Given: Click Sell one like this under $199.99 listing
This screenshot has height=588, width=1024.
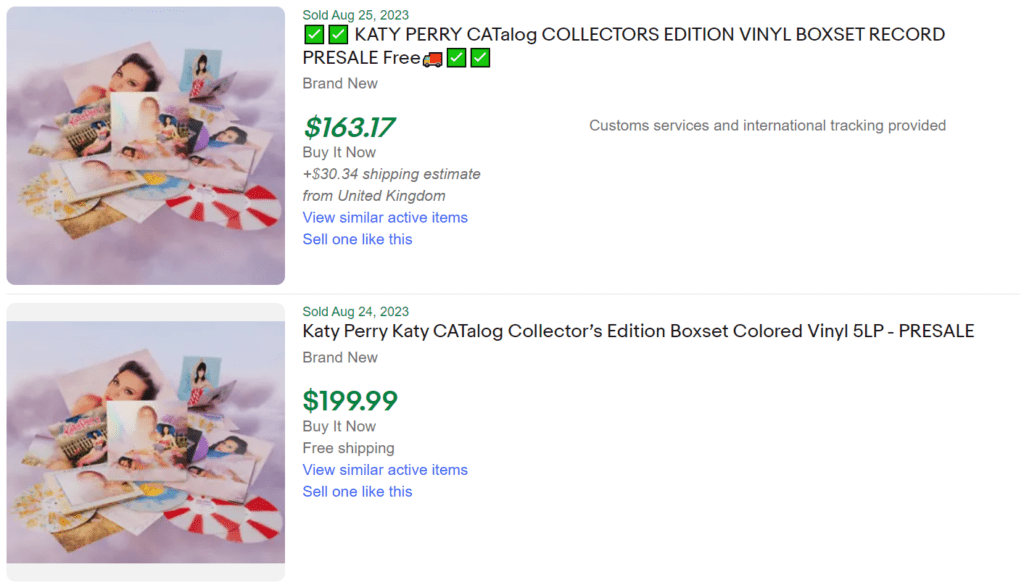Looking at the screenshot, I should pos(357,491).
